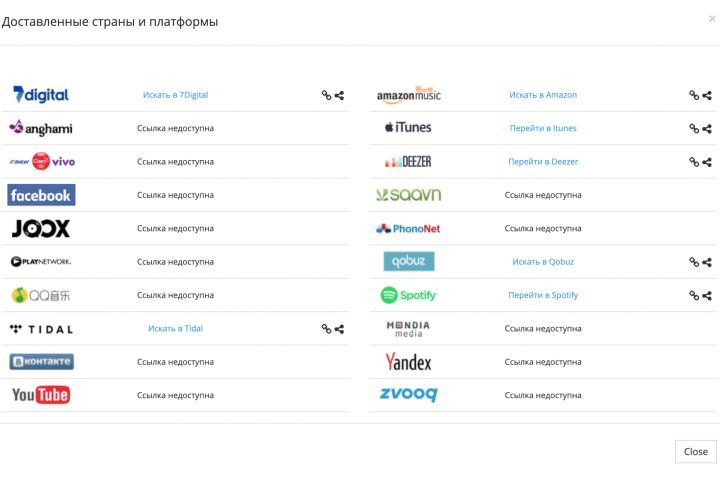The height and width of the screenshot is (480, 720).
Task: Share the Deezer link
Action: click(x=707, y=162)
